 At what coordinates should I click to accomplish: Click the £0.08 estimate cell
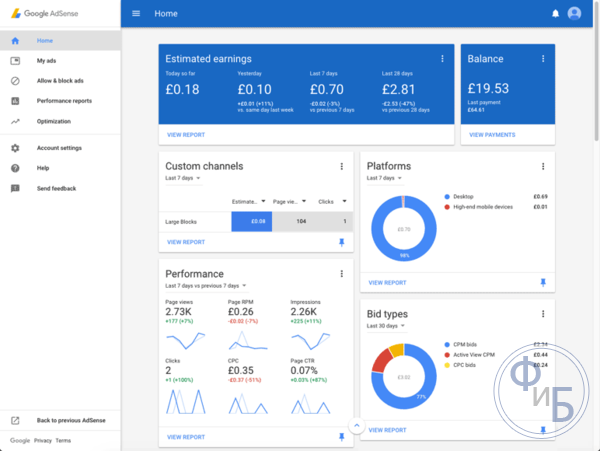coord(251,221)
